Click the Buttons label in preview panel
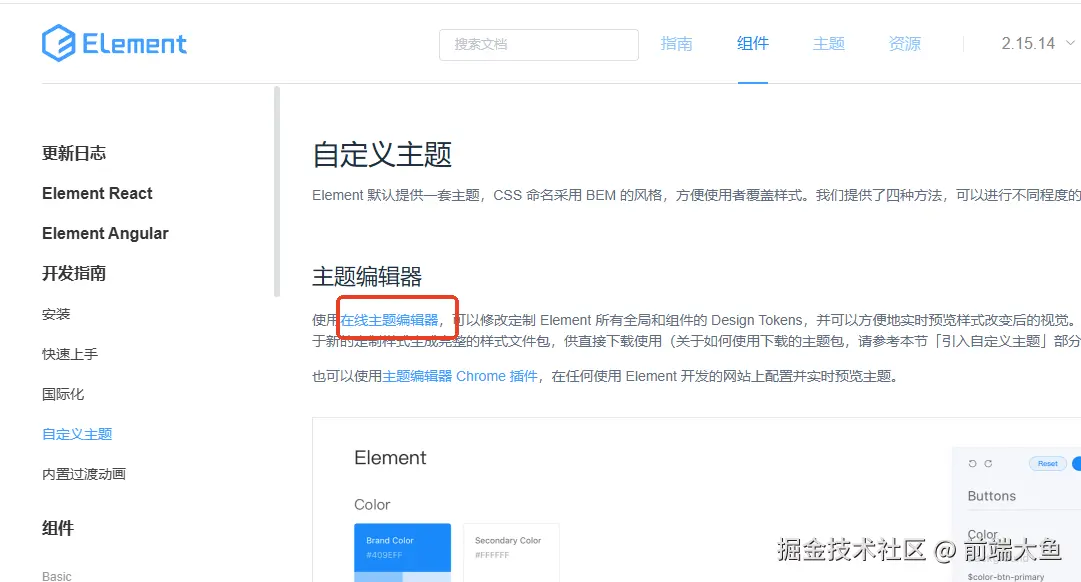Viewport: 1081px width, 582px height. point(991,496)
